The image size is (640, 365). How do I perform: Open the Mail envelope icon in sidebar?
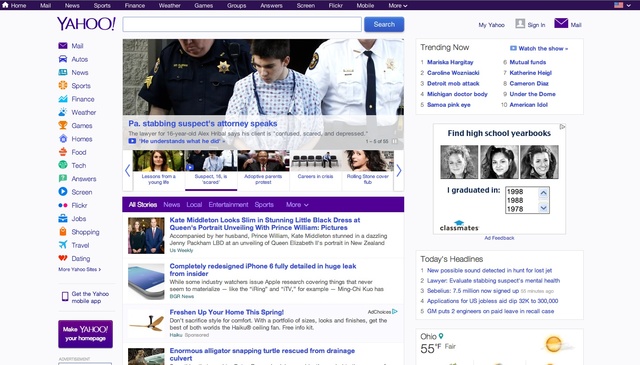click(63, 46)
